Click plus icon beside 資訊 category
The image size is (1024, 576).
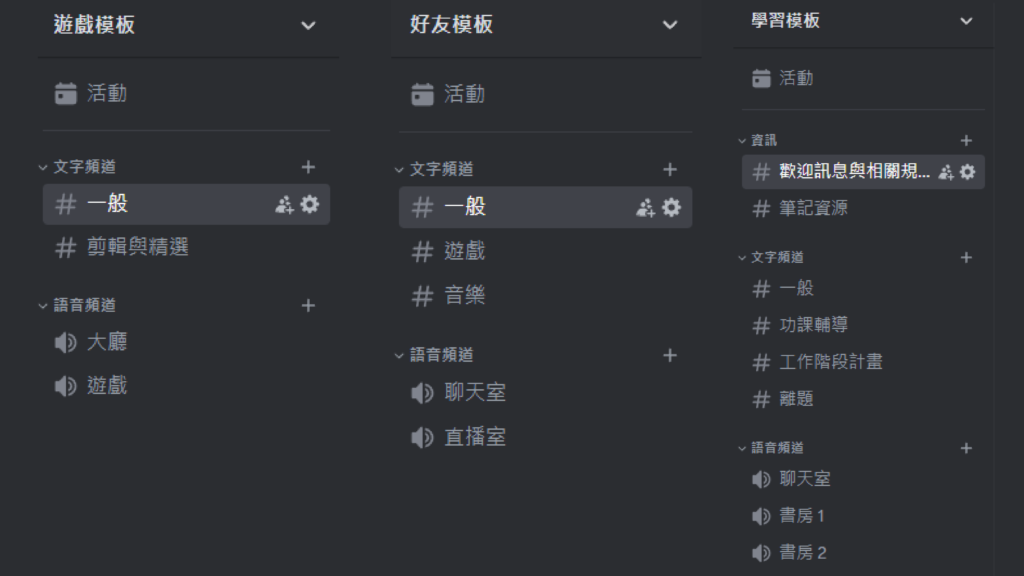967,140
